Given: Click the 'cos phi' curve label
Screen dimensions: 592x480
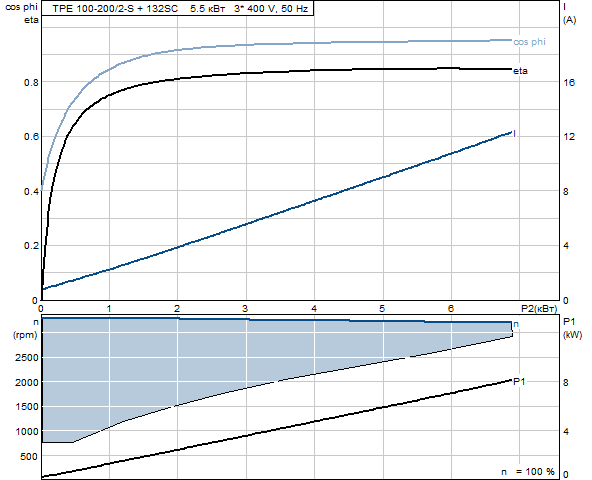Looking at the screenshot, I should 529,42.
